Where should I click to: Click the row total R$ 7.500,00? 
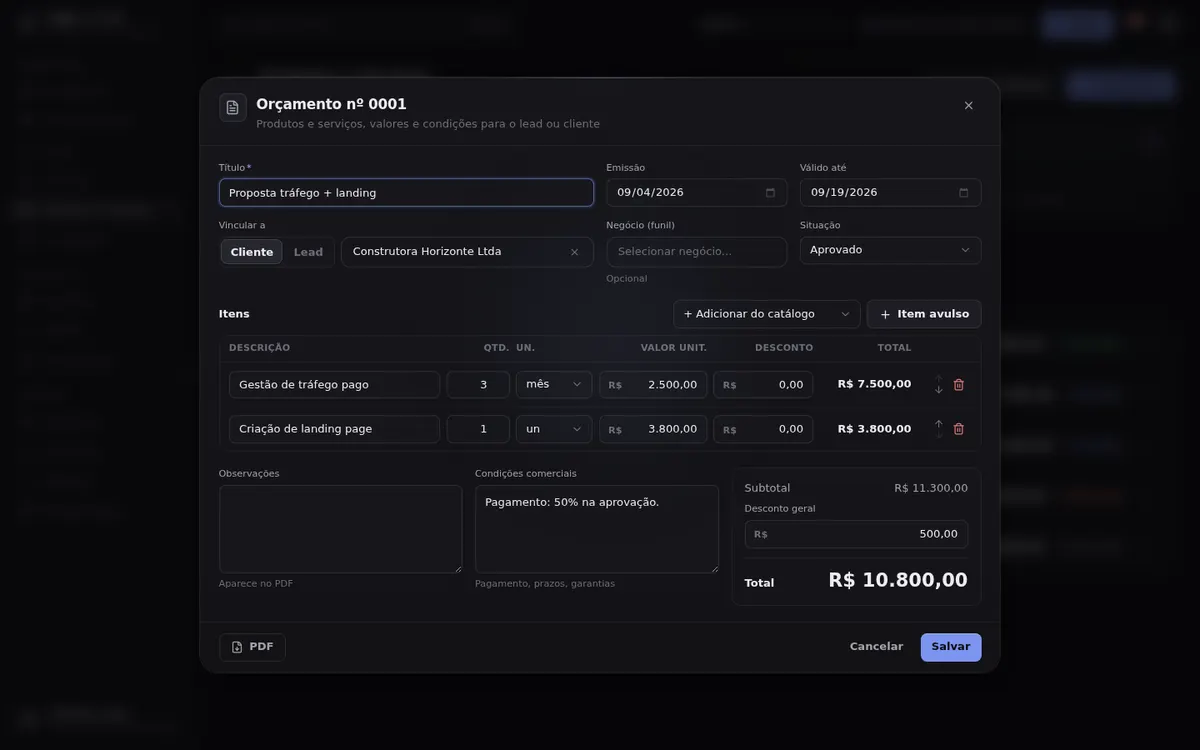(x=874, y=384)
